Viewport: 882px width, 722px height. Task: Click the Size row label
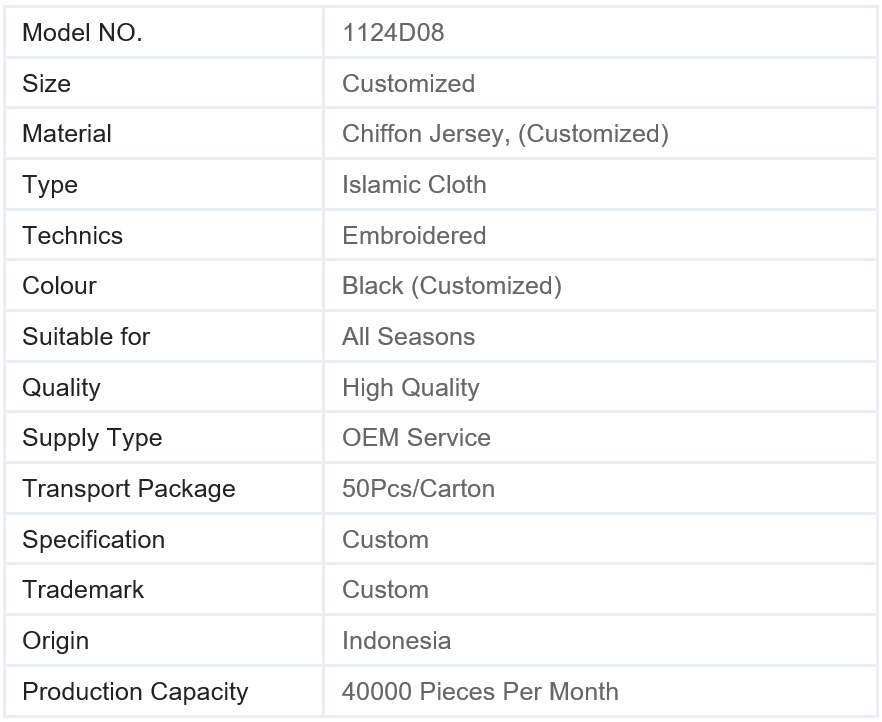tap(47, 83)
